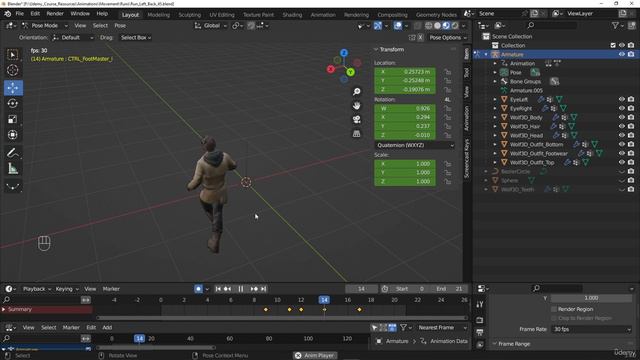Select wireframe viewport shading mode

point(429,25)
